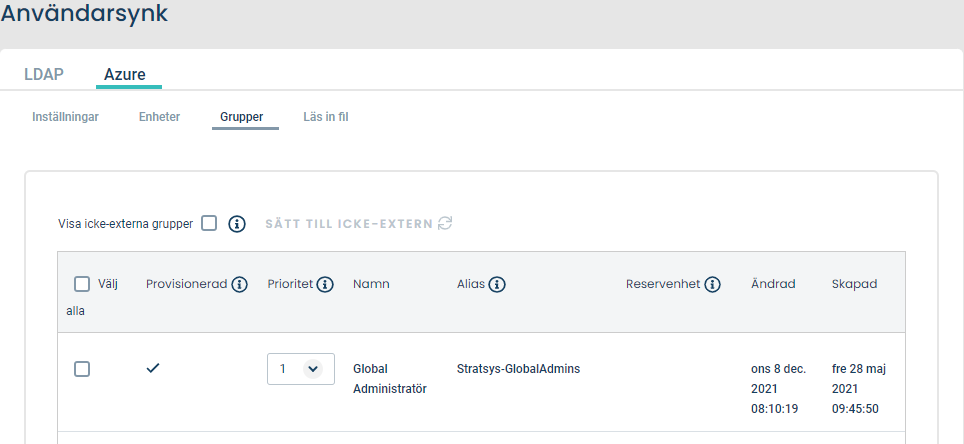This screenshot has width=964, height=444.
Task: Click the chevron arrow in the Prioritet selector
Action: 313,369
